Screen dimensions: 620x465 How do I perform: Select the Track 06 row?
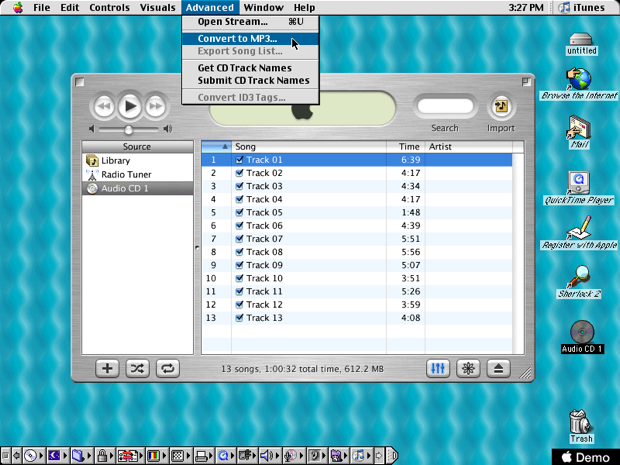point(357,226)
